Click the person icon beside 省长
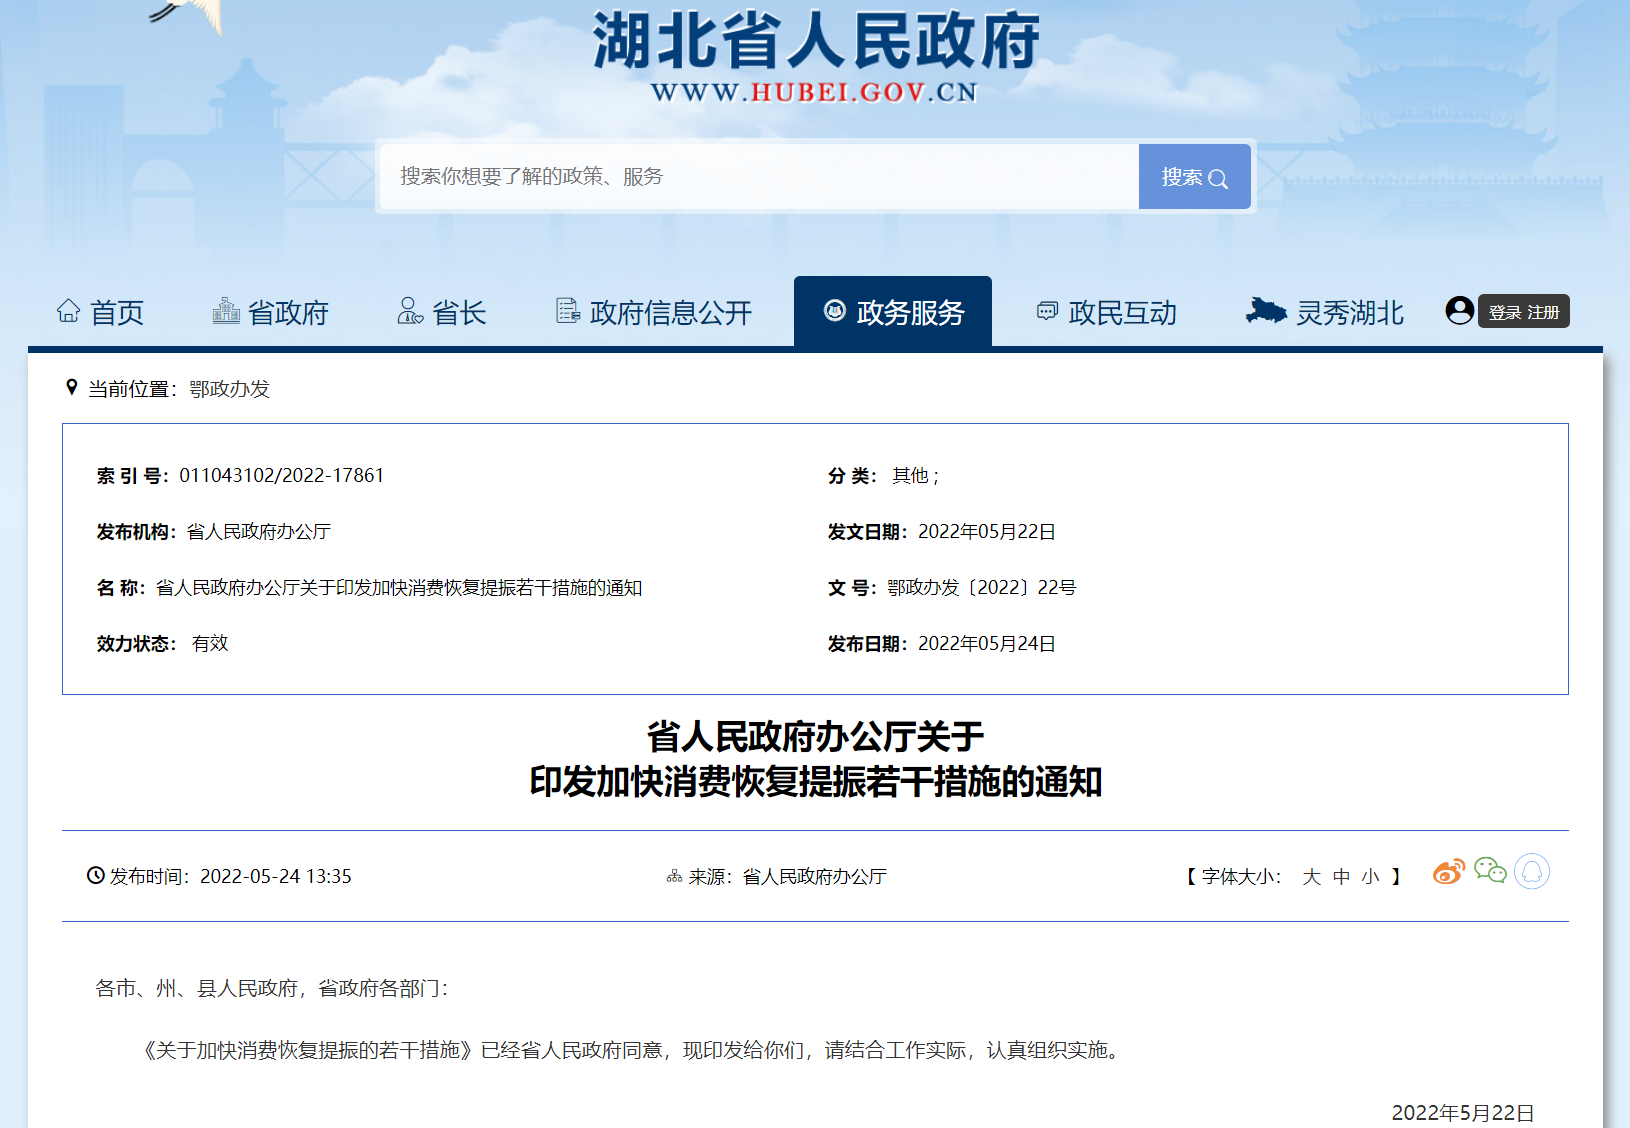The image size is (1630, 1128). click(410, 311)
